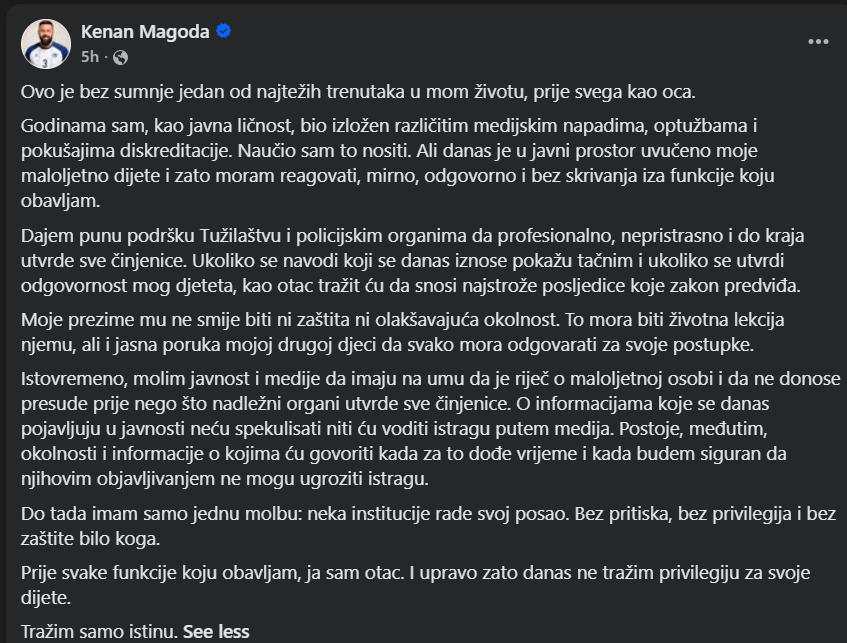Click the paragraph starting 'Godinama sam, kao javna'
This screenshot has height=643, width=847.
[x=398, y=163]
